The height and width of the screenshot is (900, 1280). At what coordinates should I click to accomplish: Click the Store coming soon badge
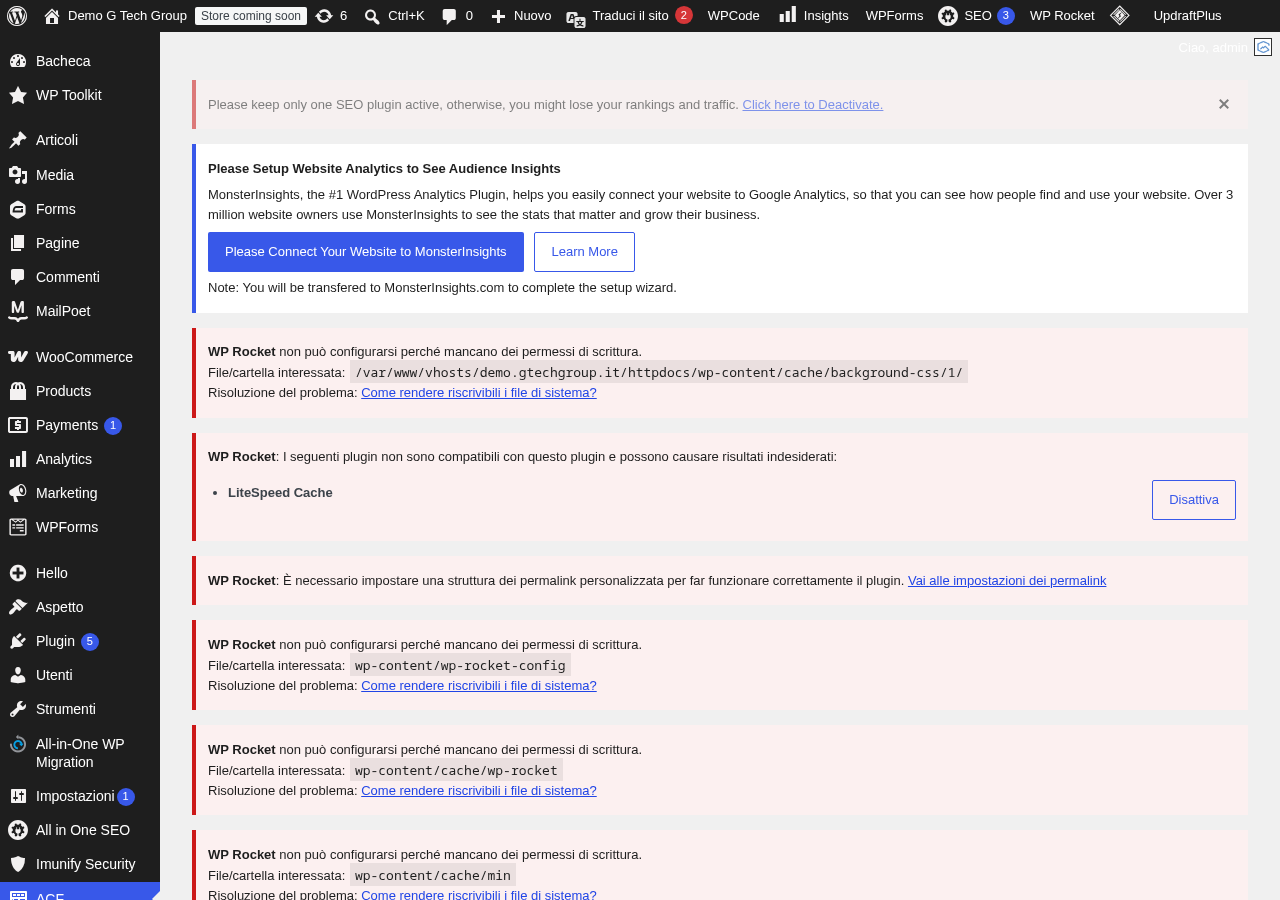click(x=251, y=16)
